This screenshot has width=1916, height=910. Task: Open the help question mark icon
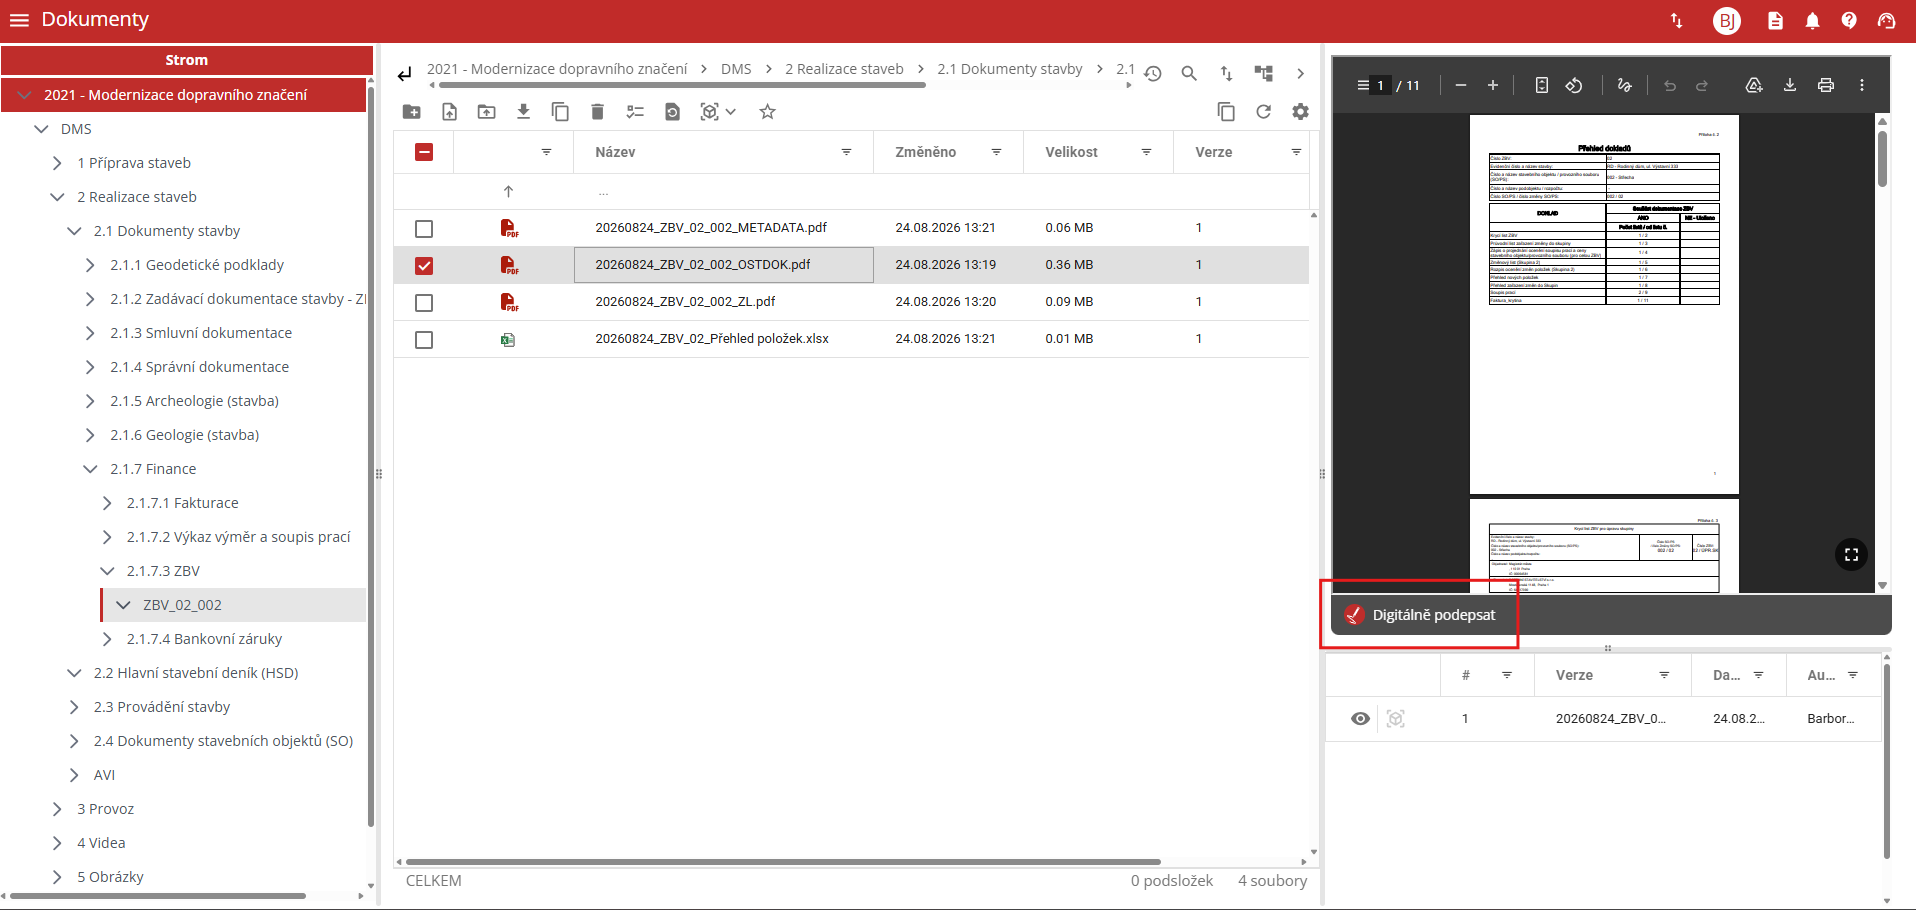[1849, 21]
